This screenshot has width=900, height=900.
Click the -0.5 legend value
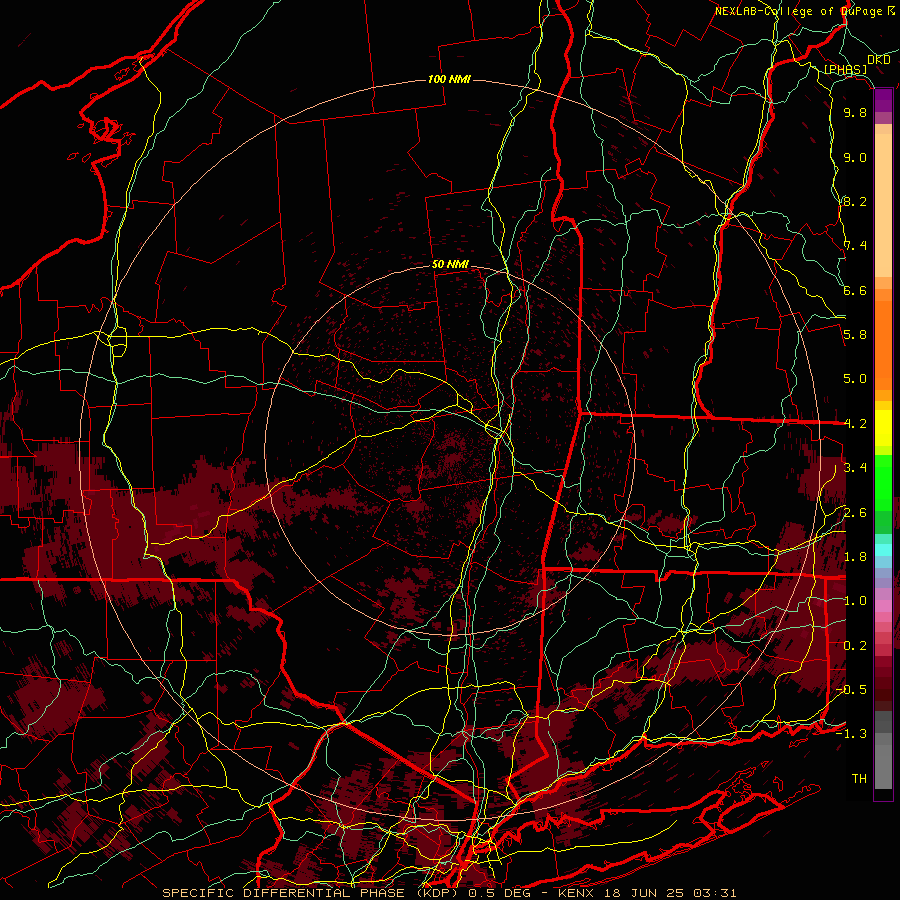point(852,690)
